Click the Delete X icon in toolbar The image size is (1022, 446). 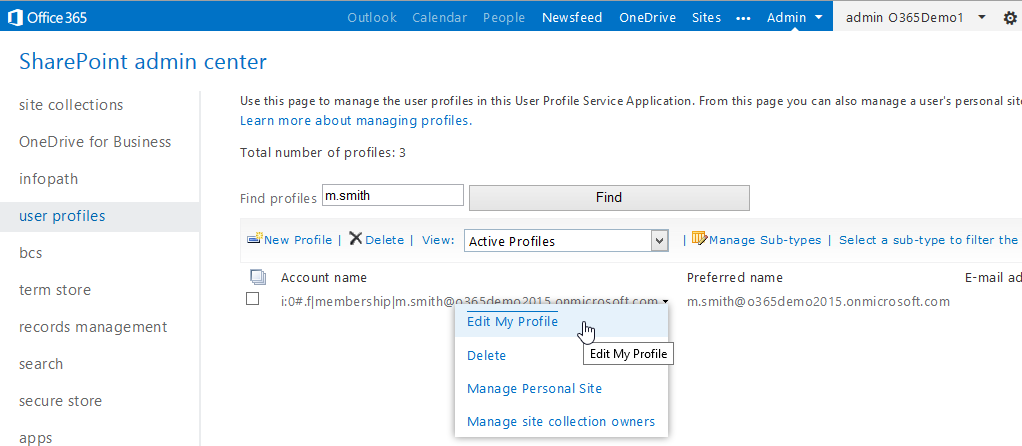pyautogui.click(x=355, y=239)
